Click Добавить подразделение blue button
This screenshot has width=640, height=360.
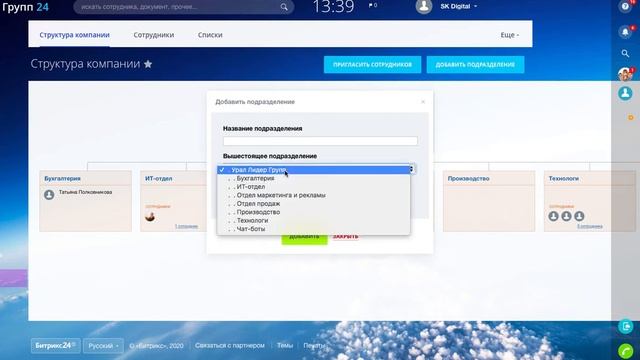click(x=475, y=64)
